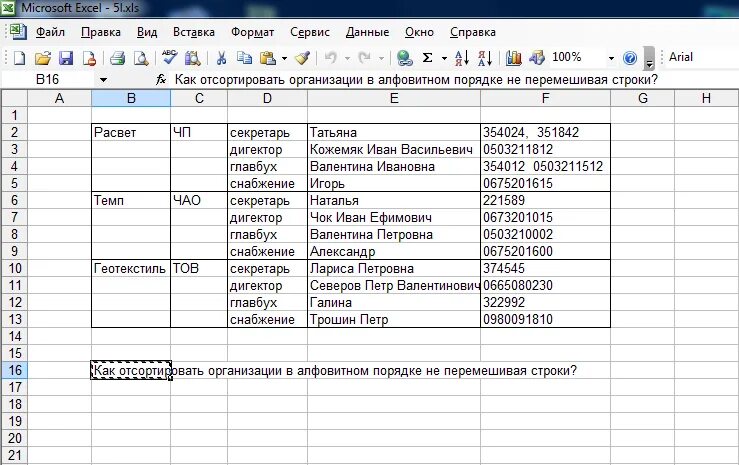Select column E header
The image size is (739, 465).
pos(394,98)
